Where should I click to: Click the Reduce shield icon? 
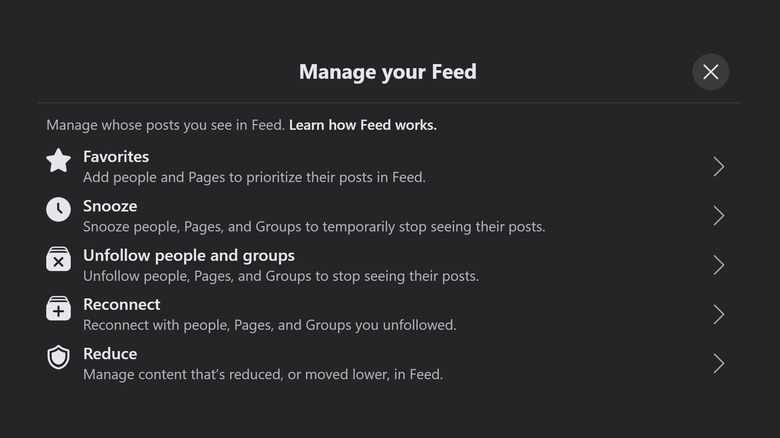pyautogui.click(x=59, y=358)
